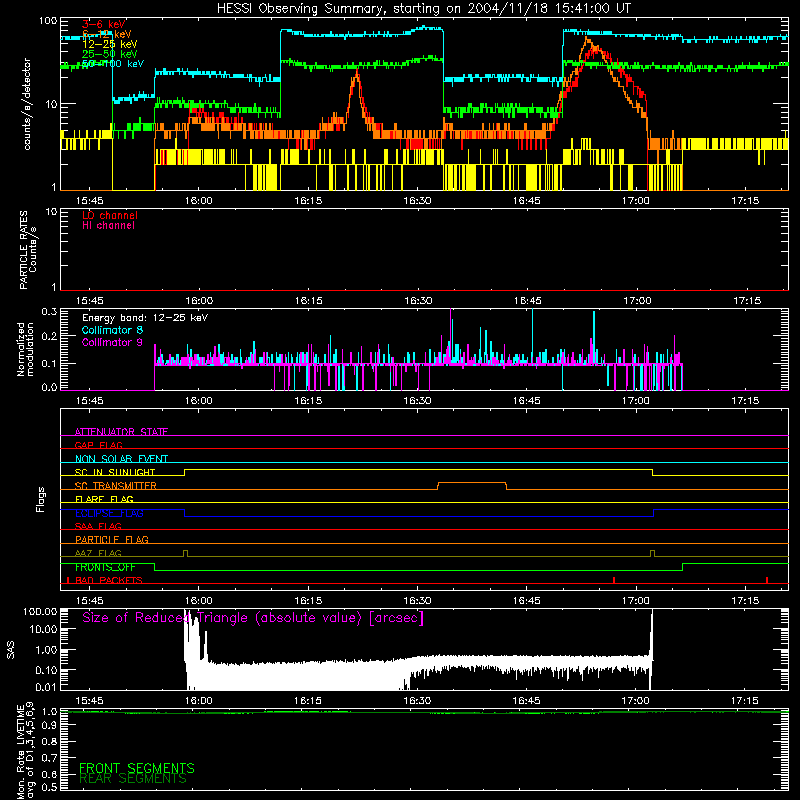Select the 12-25 keV legend label
Screen dimensions: 800x800
coord(109,44)
